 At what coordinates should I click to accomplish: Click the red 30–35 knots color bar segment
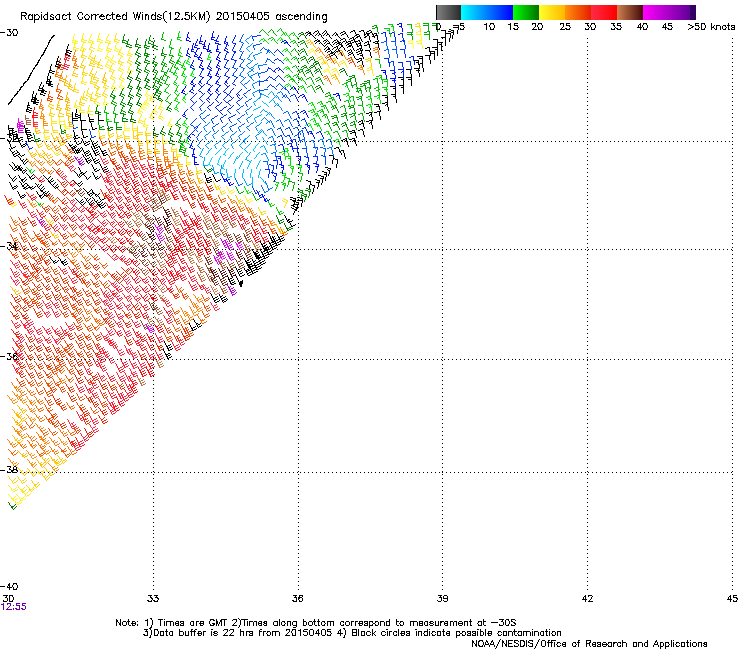(x=604, y=12)
